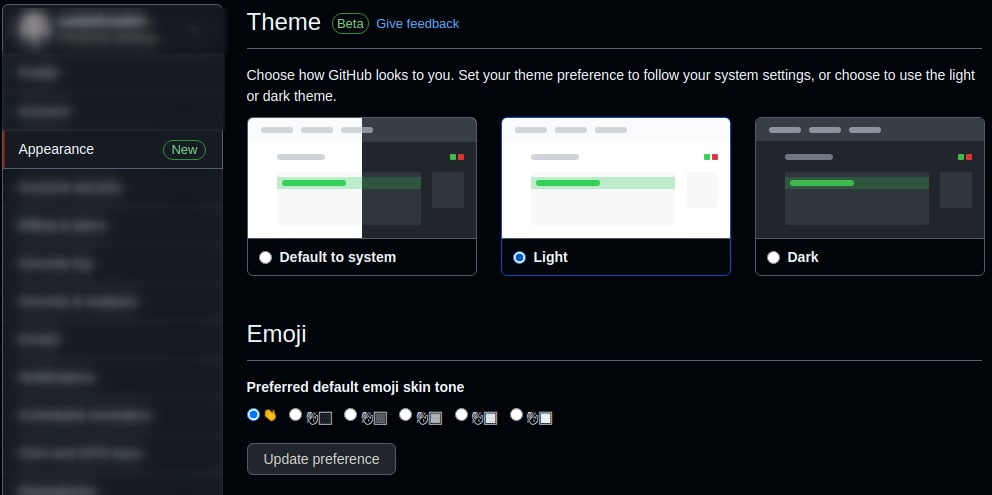Image resolution: width=992 pixels, height=495 pixels.
Task: Click the Update preference button
Action: click(321, 459)
